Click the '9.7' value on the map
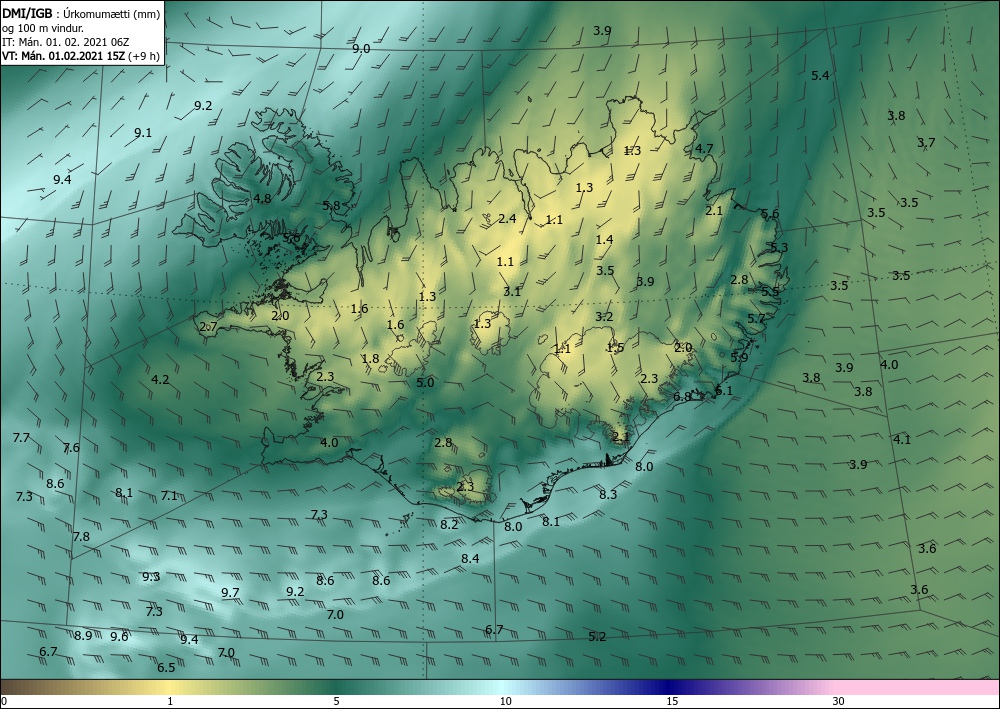This screenshot has width=1000, height=709. pos(230,592)
